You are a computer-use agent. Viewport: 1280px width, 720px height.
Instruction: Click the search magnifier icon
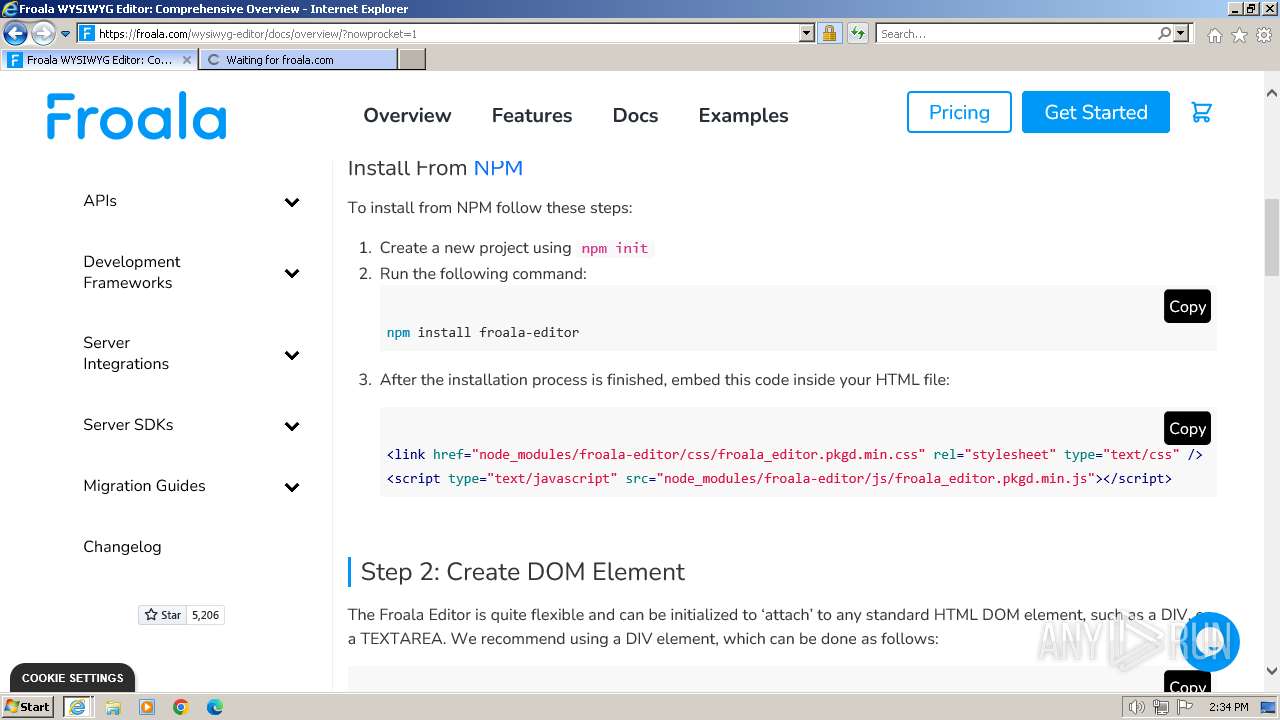1164,33
